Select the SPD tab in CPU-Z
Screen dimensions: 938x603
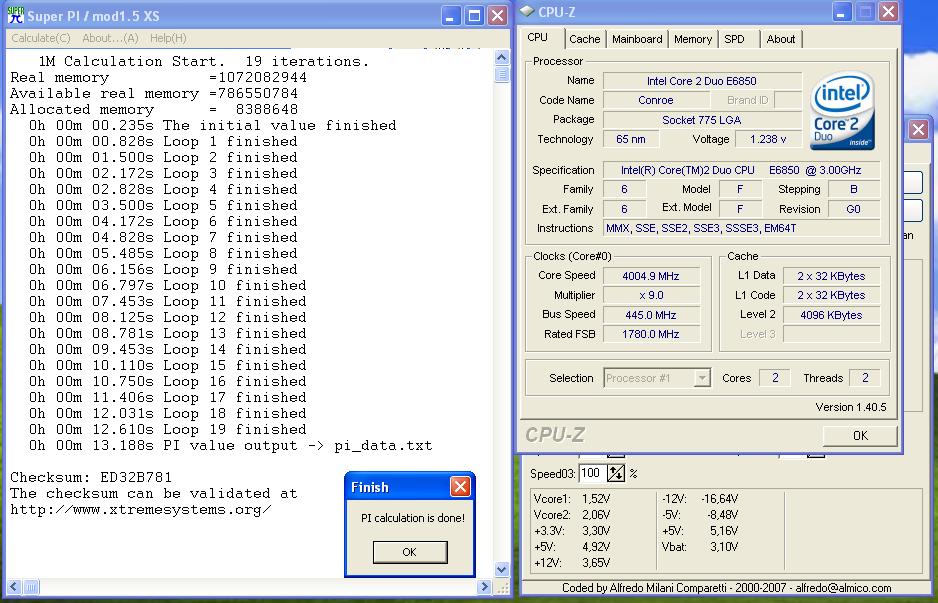click(x=735, y=39)
